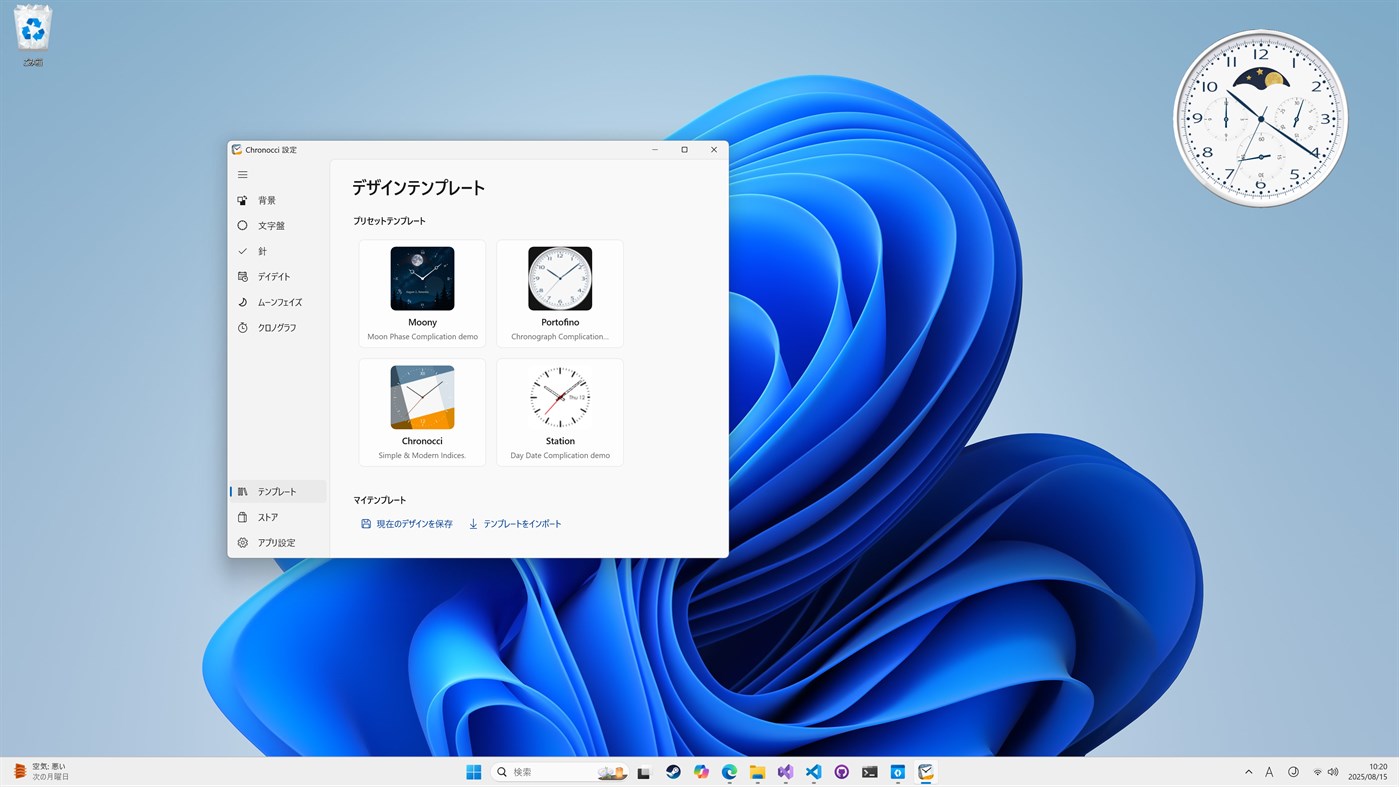Open the taskbar clock and calendar
This screenshot has height=787, width=1399.
1367,772
